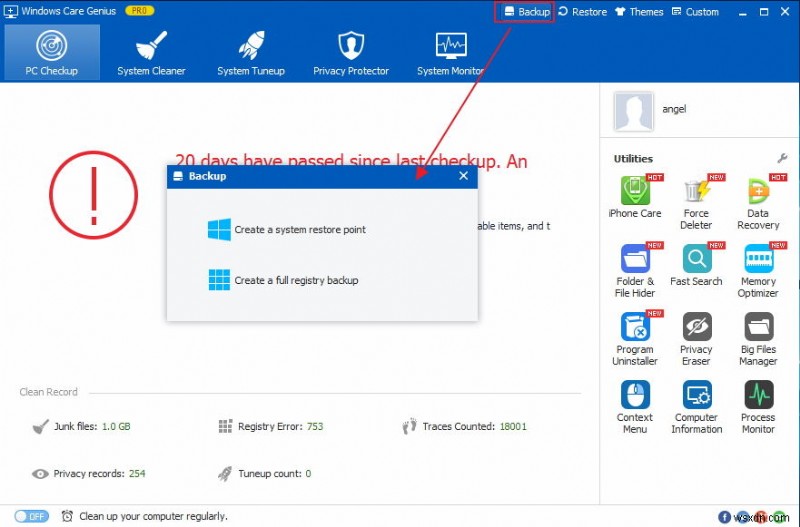The image size is (800, 527).
Task: Click Privacy records value 254
Action: pyautogui.click(x=137, y=474)
